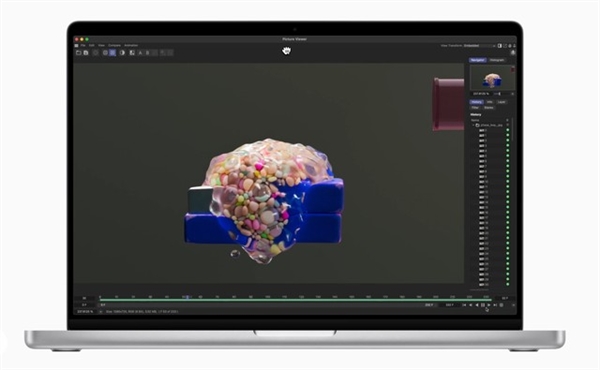The height and width of the screenshot is (370, 600).
Task: Select the History tab
Action: 477,102
